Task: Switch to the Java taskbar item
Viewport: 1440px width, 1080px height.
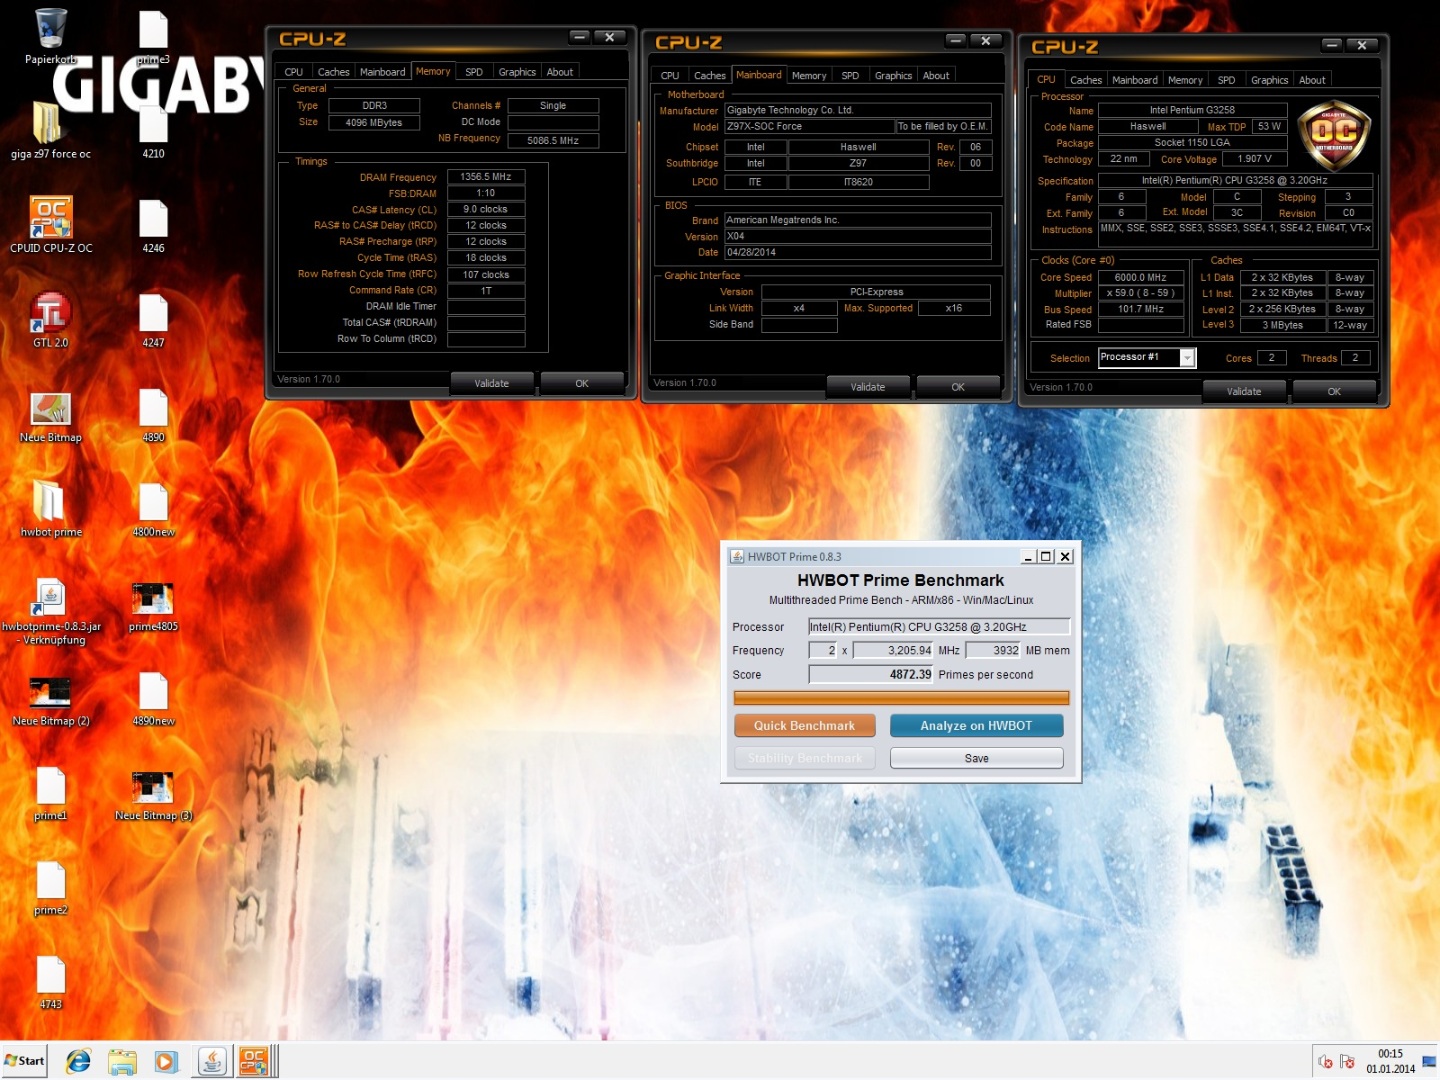Action: click(212, 1061)
